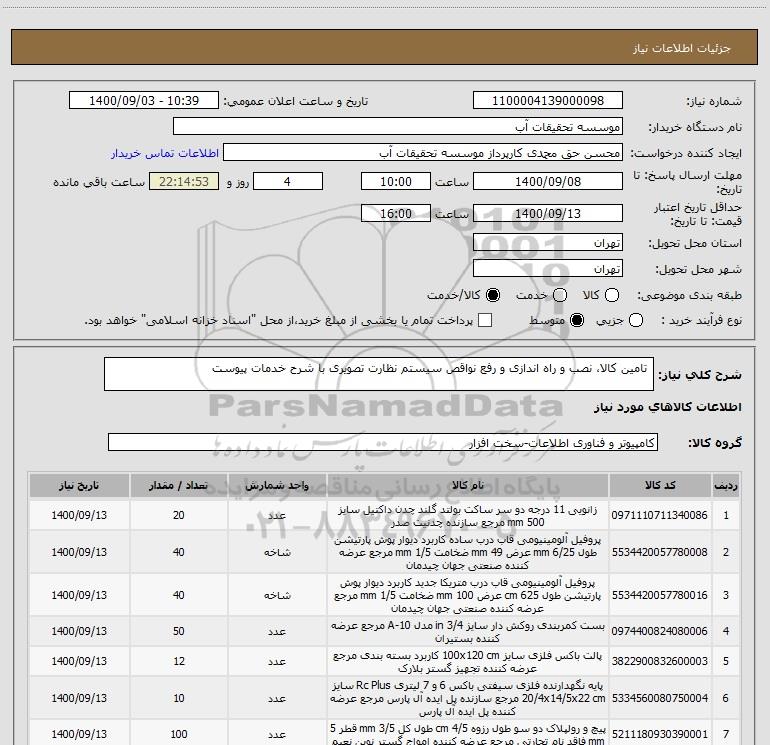
Task: Click quantity 10 in row 6
Action: 178,698
